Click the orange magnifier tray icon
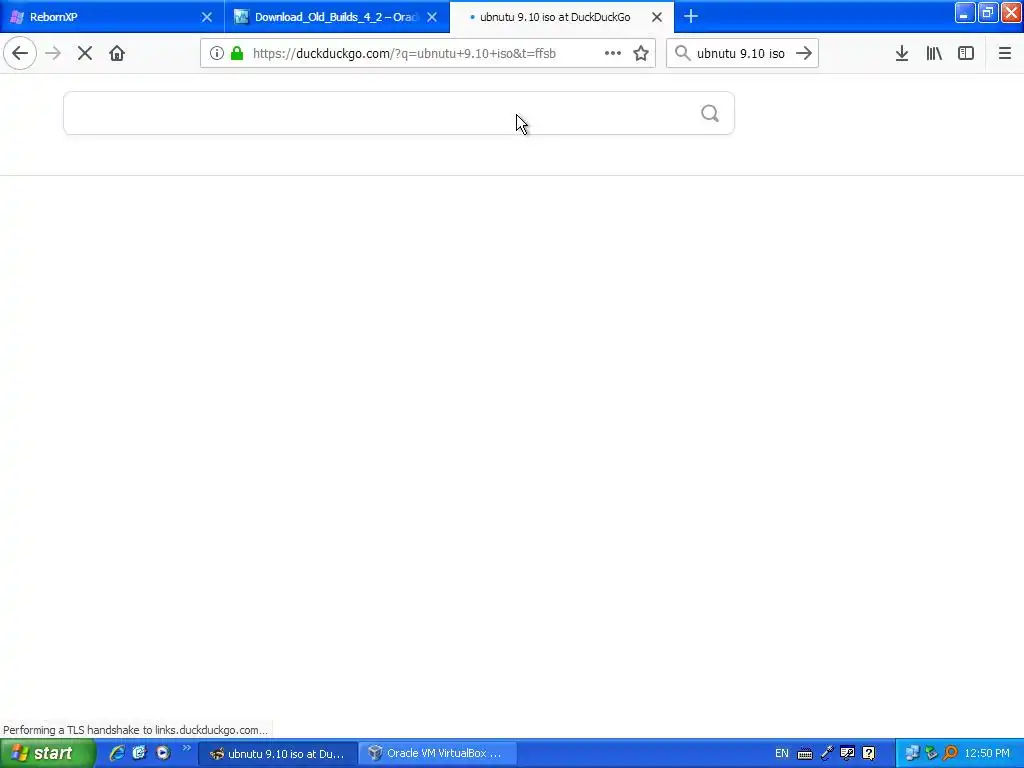 click(950, 753)
